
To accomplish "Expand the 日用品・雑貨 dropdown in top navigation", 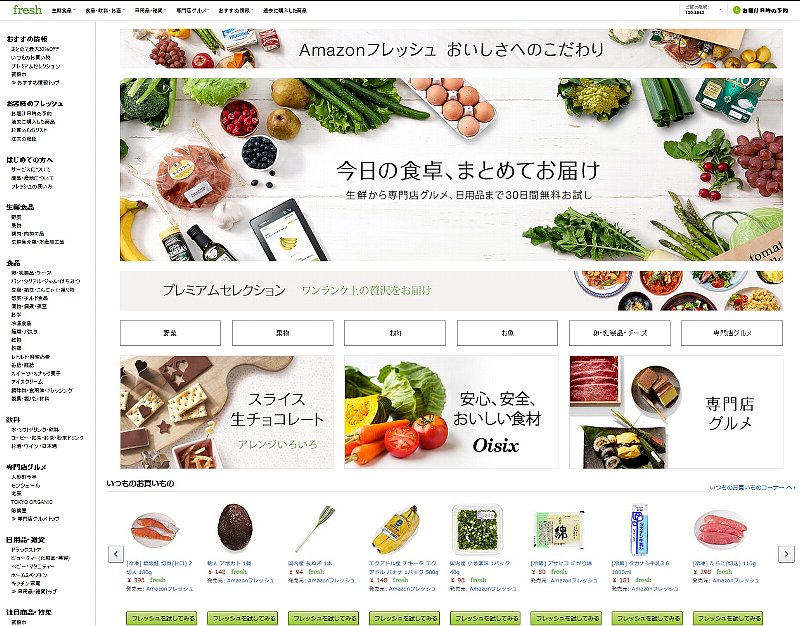I will pyautogui.click(x=150, y=10).
